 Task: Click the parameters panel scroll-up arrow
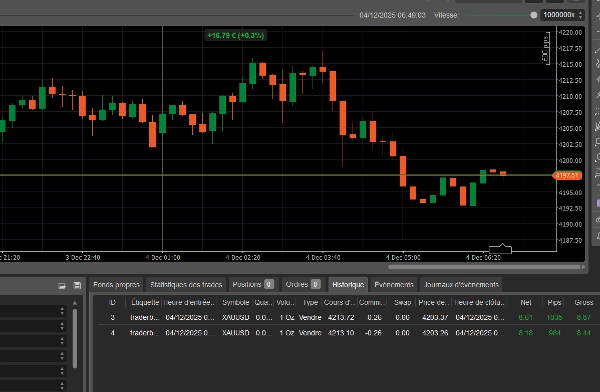[75, 303]
